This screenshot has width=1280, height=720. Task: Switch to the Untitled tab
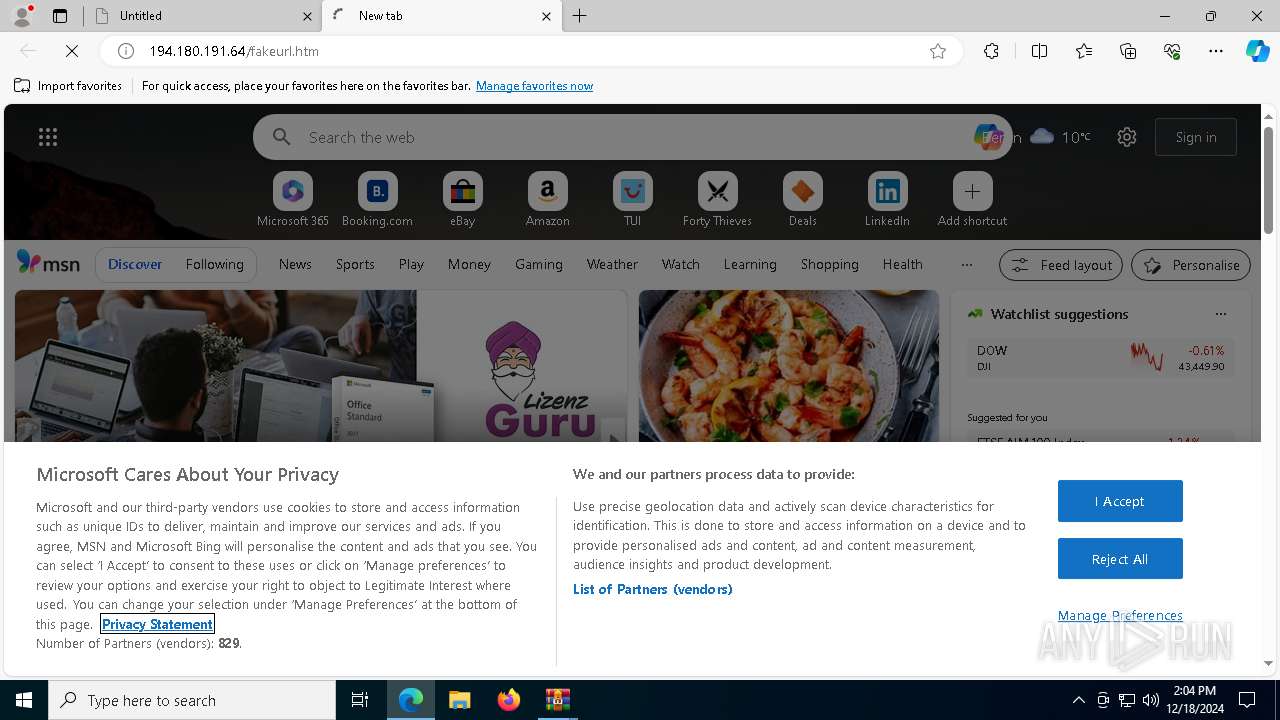tap(203, 16)
